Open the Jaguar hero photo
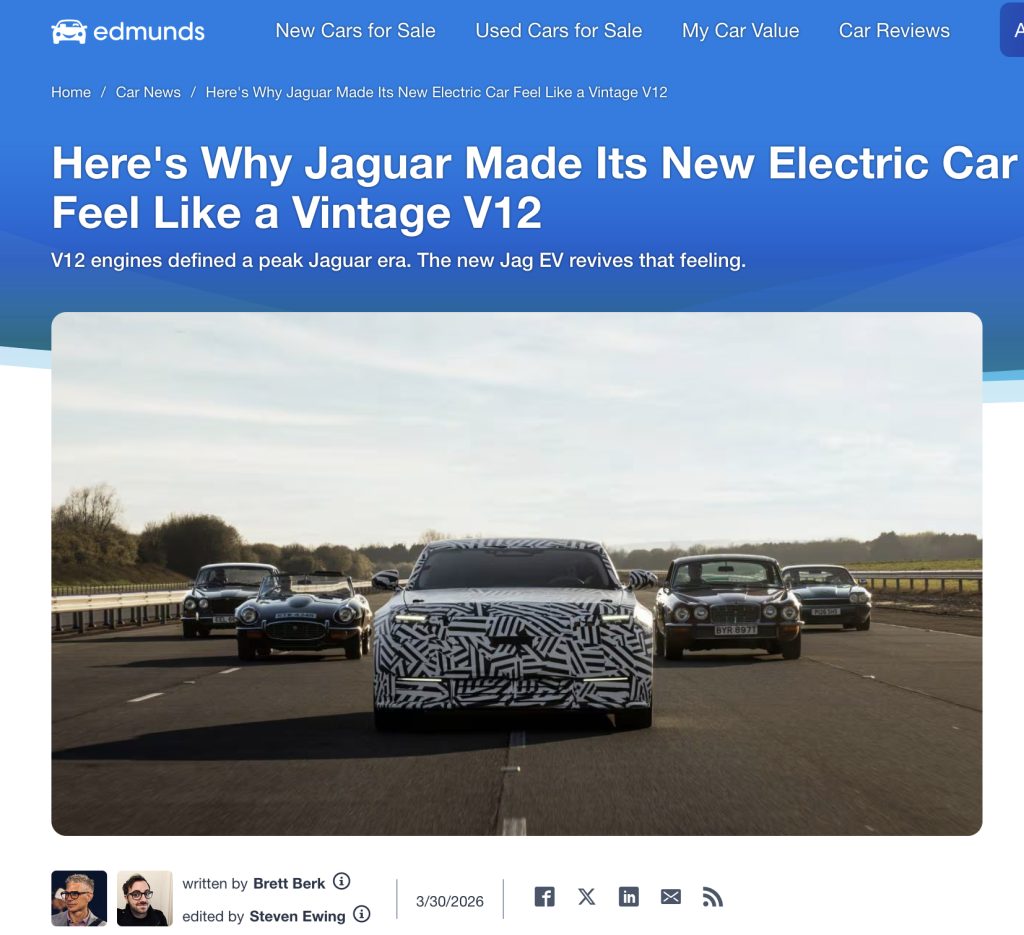Image resolution: width=1024 pixels, height=935 pixels. click(x=517, y=573)
